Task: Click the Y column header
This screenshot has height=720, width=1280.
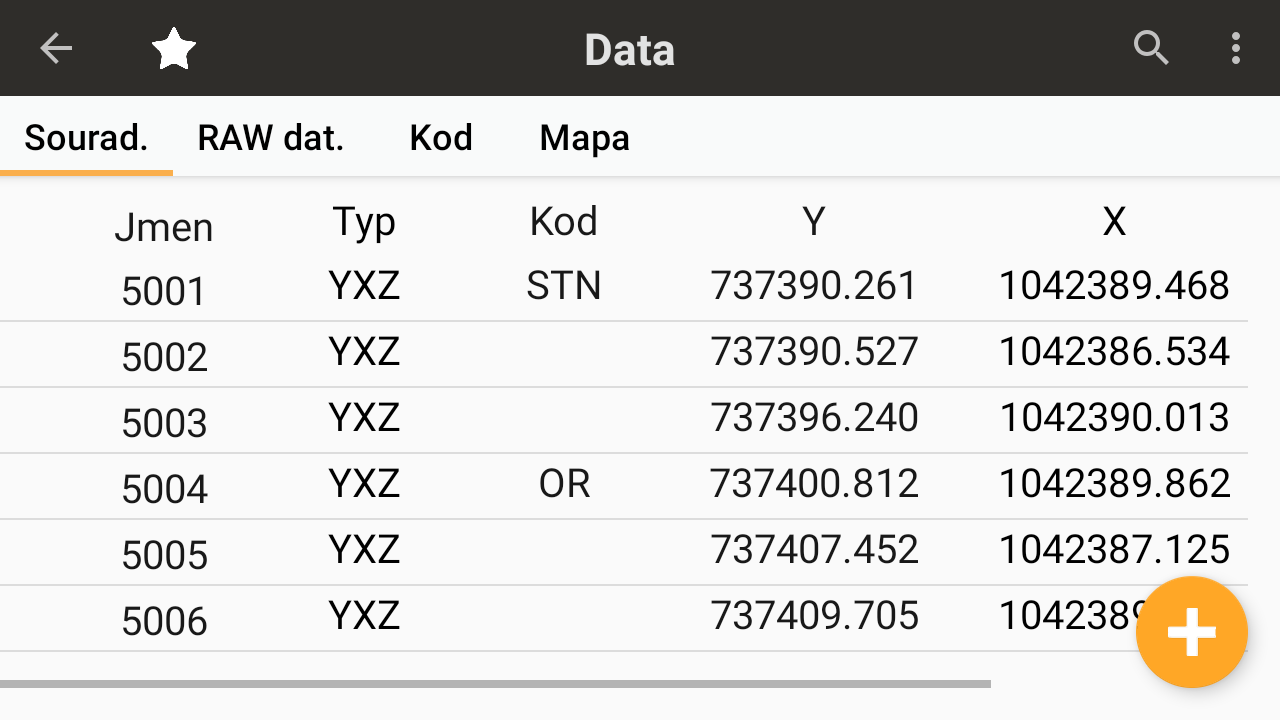Action: [814, 222]
